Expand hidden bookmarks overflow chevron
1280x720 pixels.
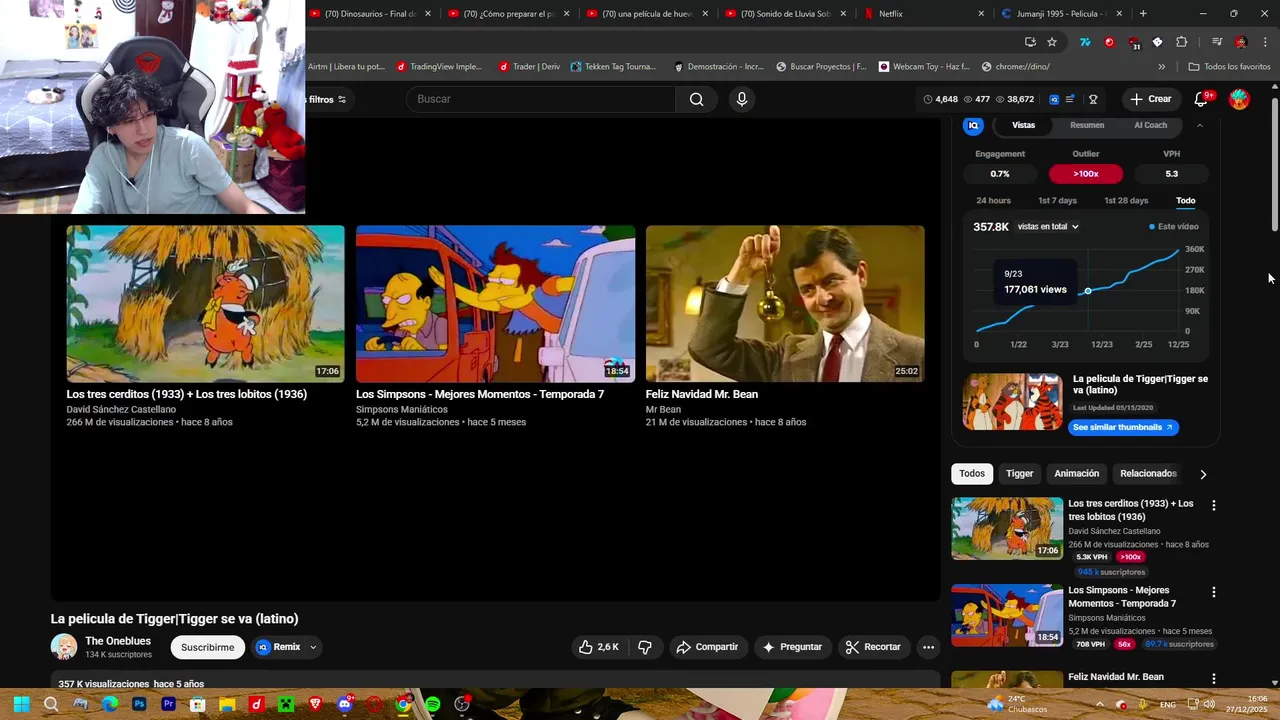point(1161,67)
